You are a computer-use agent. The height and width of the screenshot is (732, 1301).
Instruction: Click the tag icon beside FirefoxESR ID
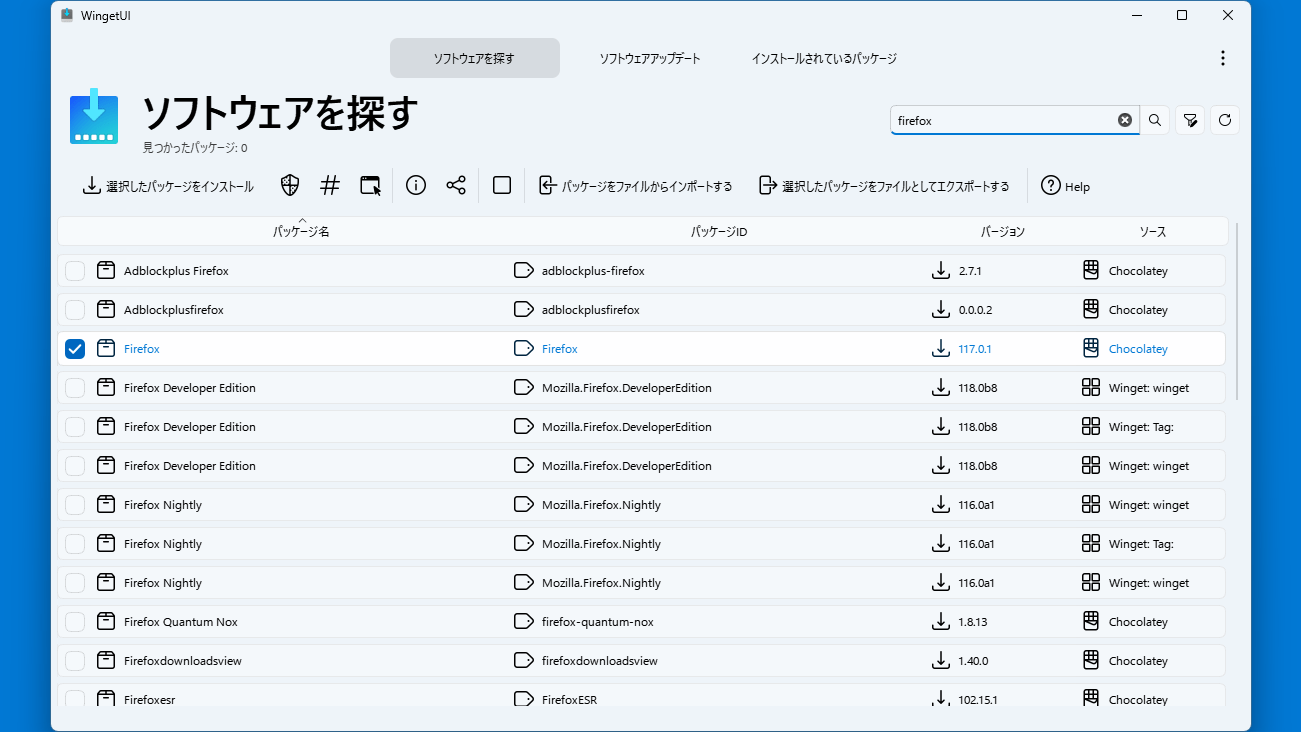click(523, 699)
